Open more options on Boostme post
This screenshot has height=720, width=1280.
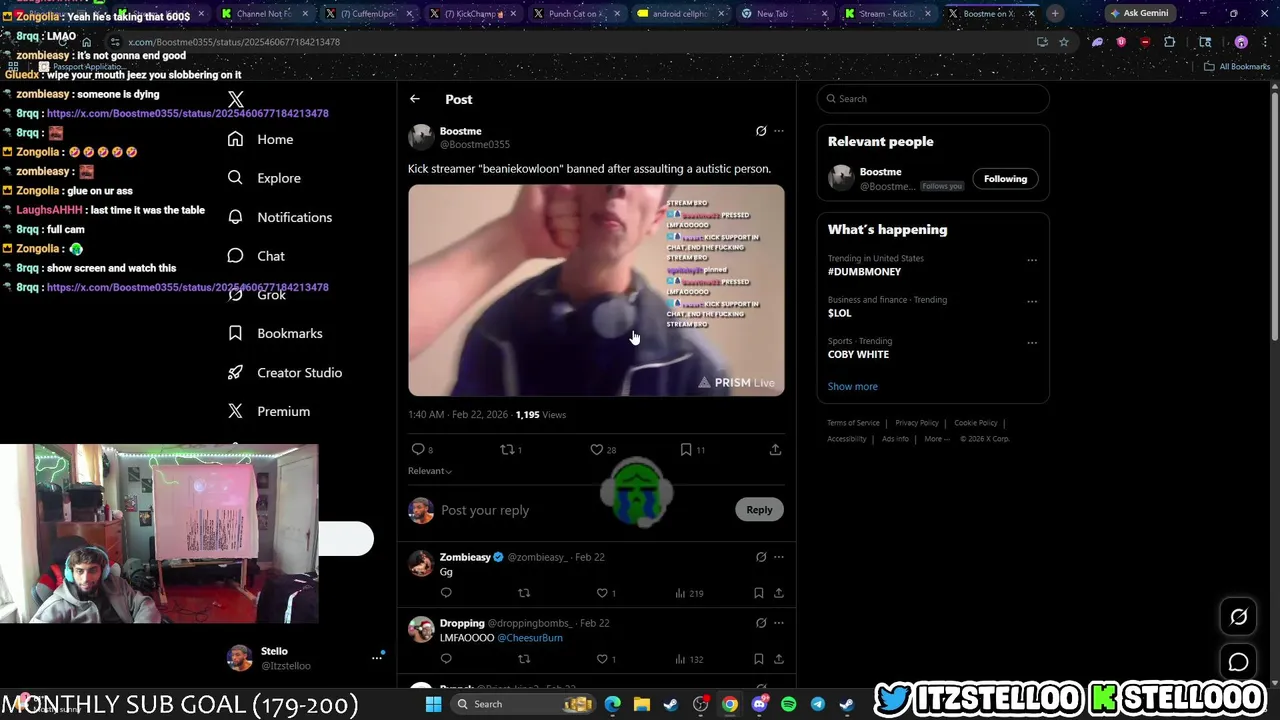[779, 131]
